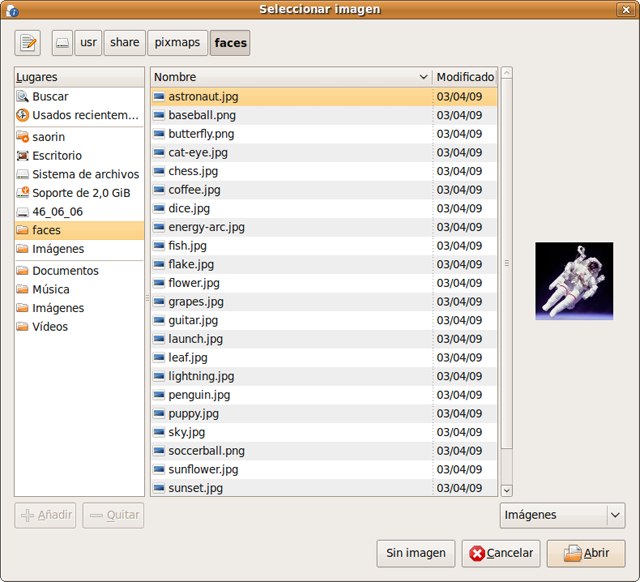Select Sistema de archivos in sidebar
640x582 pixels.
tap(85, 174)
